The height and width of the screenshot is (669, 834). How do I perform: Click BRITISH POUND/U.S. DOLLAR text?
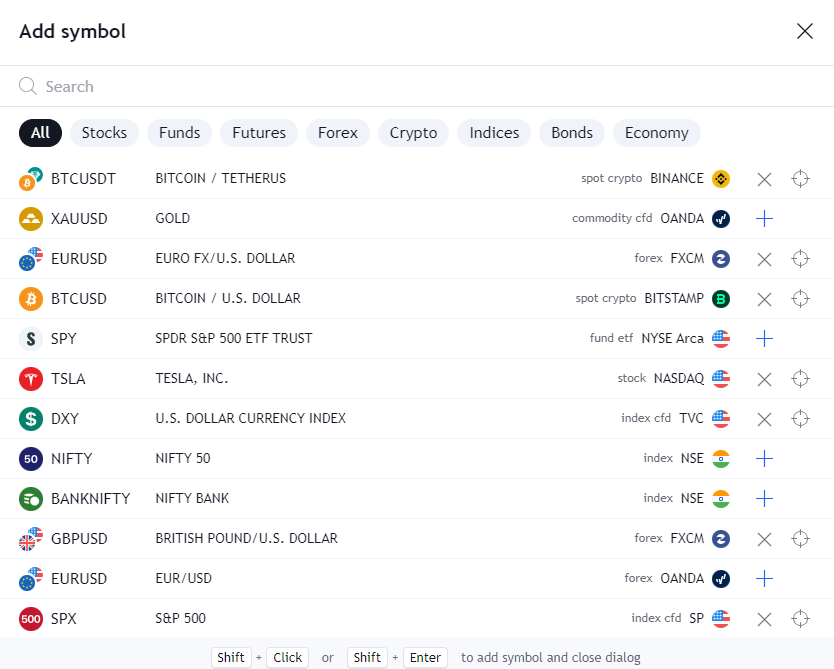click(246, 538)
